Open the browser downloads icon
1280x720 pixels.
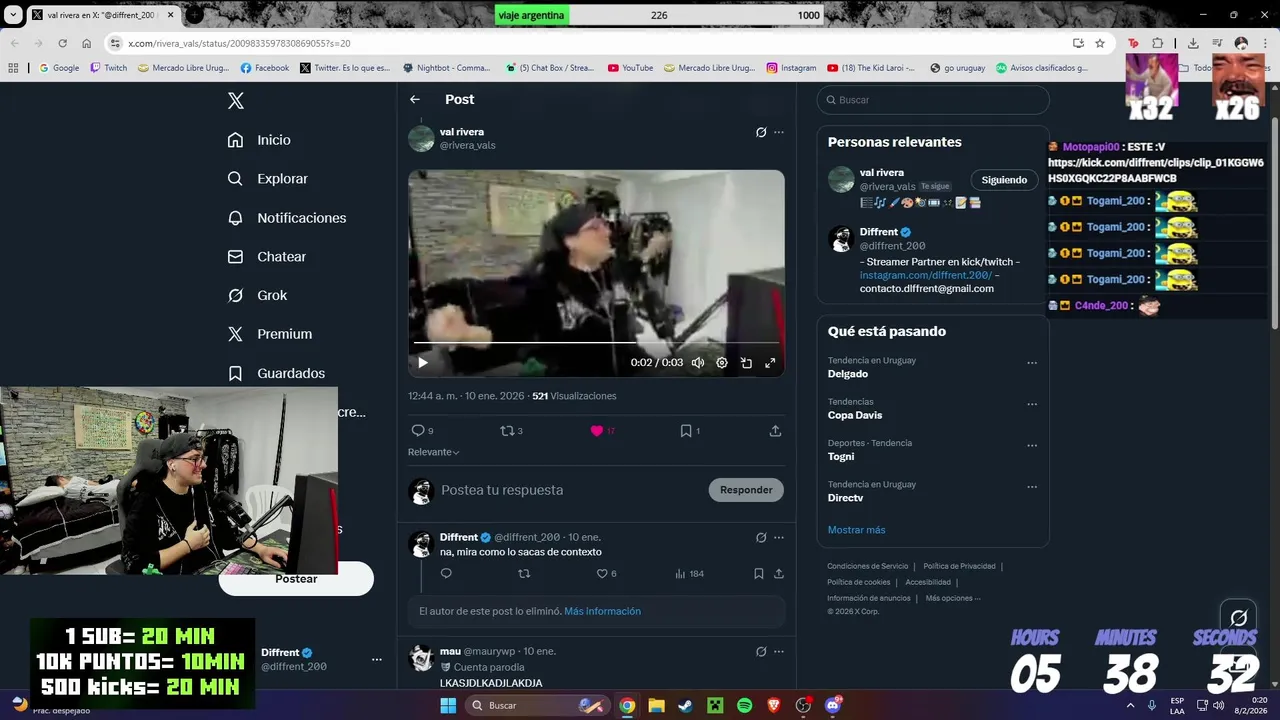tap(1193, 43)
